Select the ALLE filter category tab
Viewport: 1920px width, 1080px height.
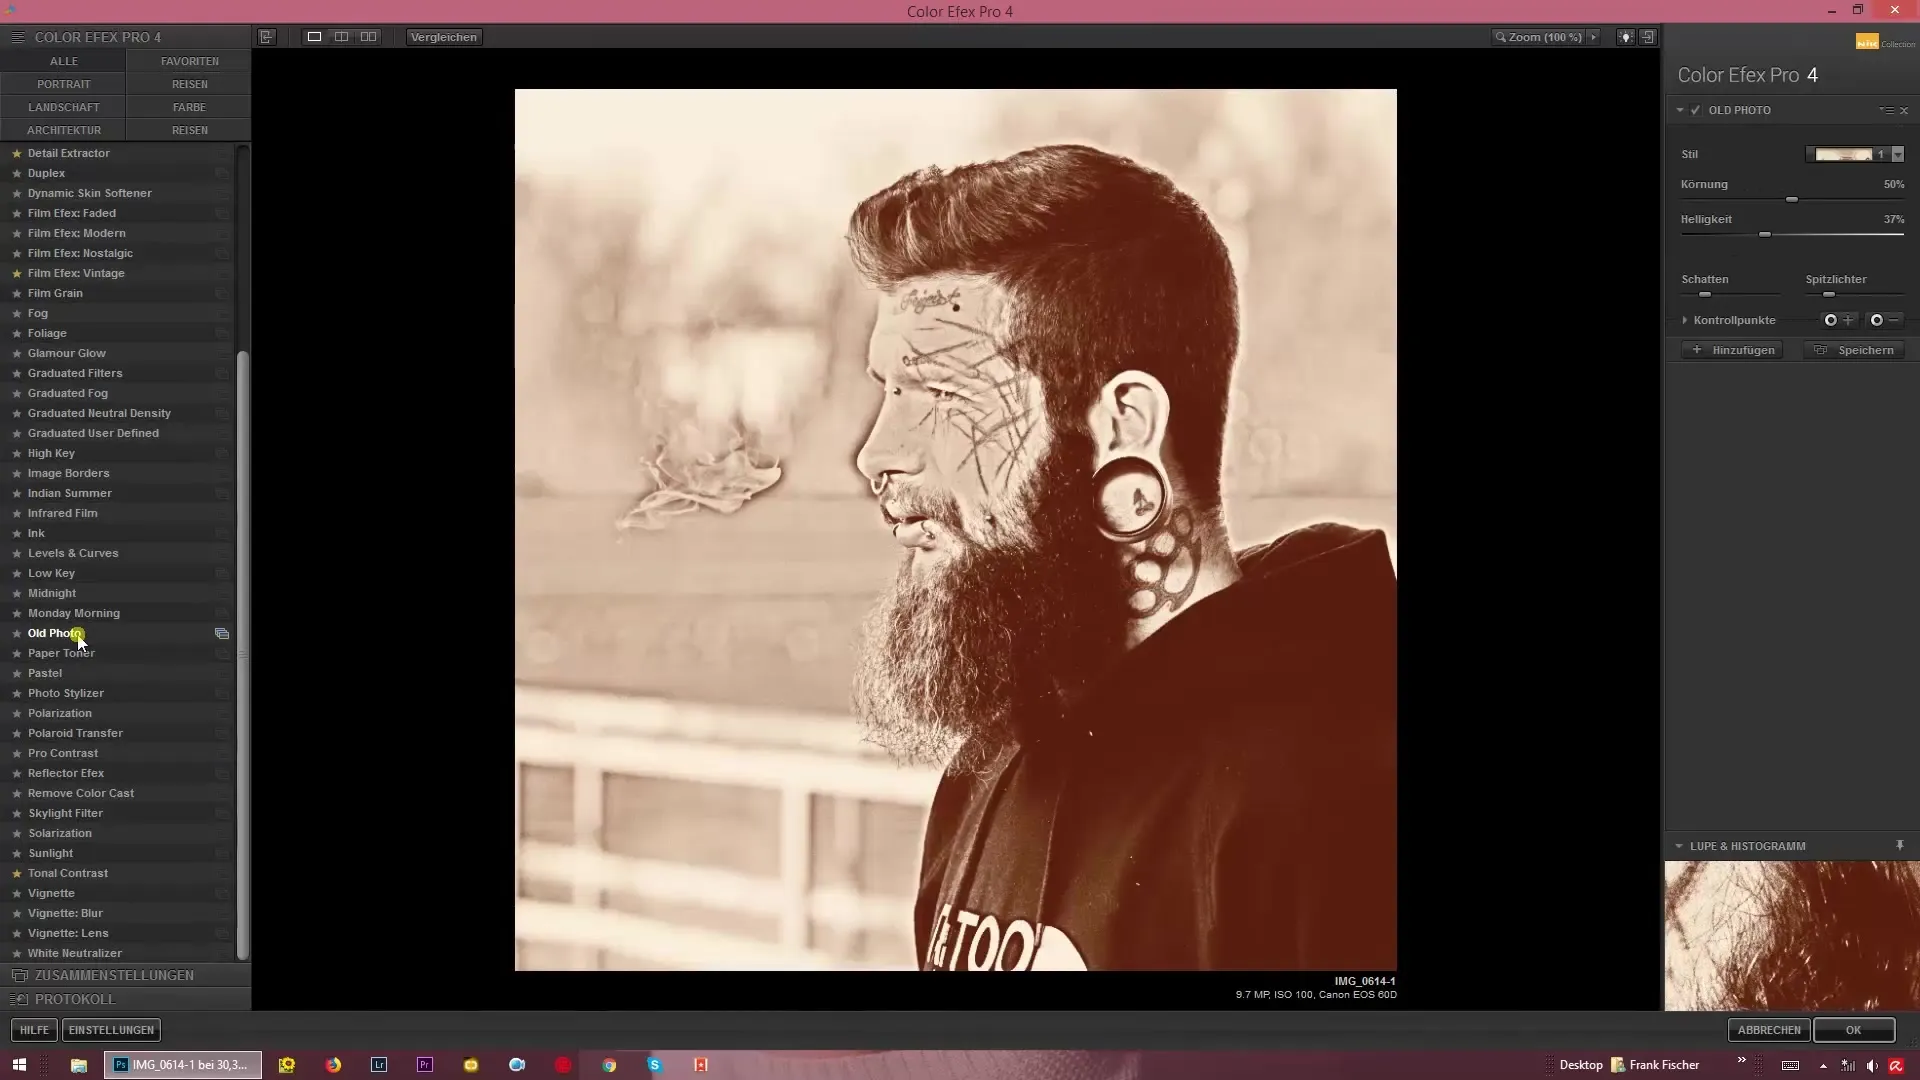click(x=63, y=61)
